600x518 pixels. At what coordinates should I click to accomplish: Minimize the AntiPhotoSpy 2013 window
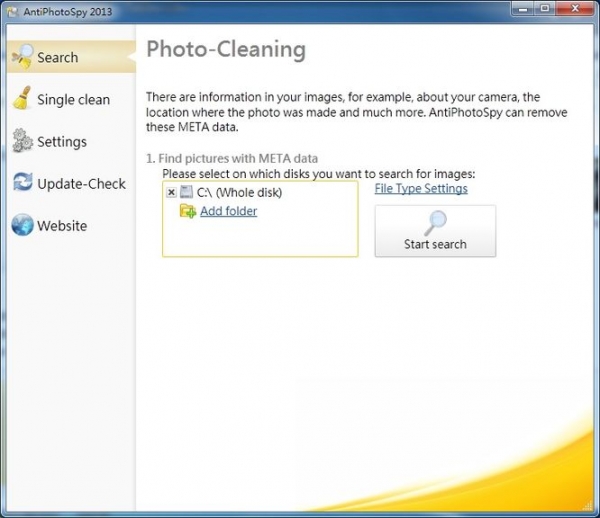tap(522, 9)
